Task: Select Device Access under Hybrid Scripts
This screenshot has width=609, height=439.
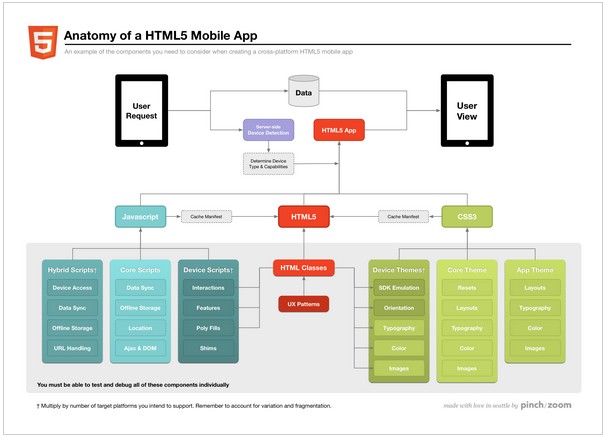Action: tap(71, 288)
